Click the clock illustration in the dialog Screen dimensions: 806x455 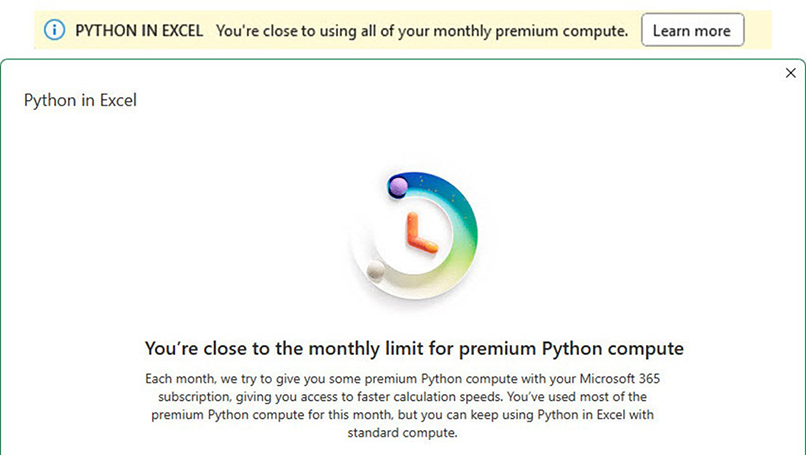(414, 235)
